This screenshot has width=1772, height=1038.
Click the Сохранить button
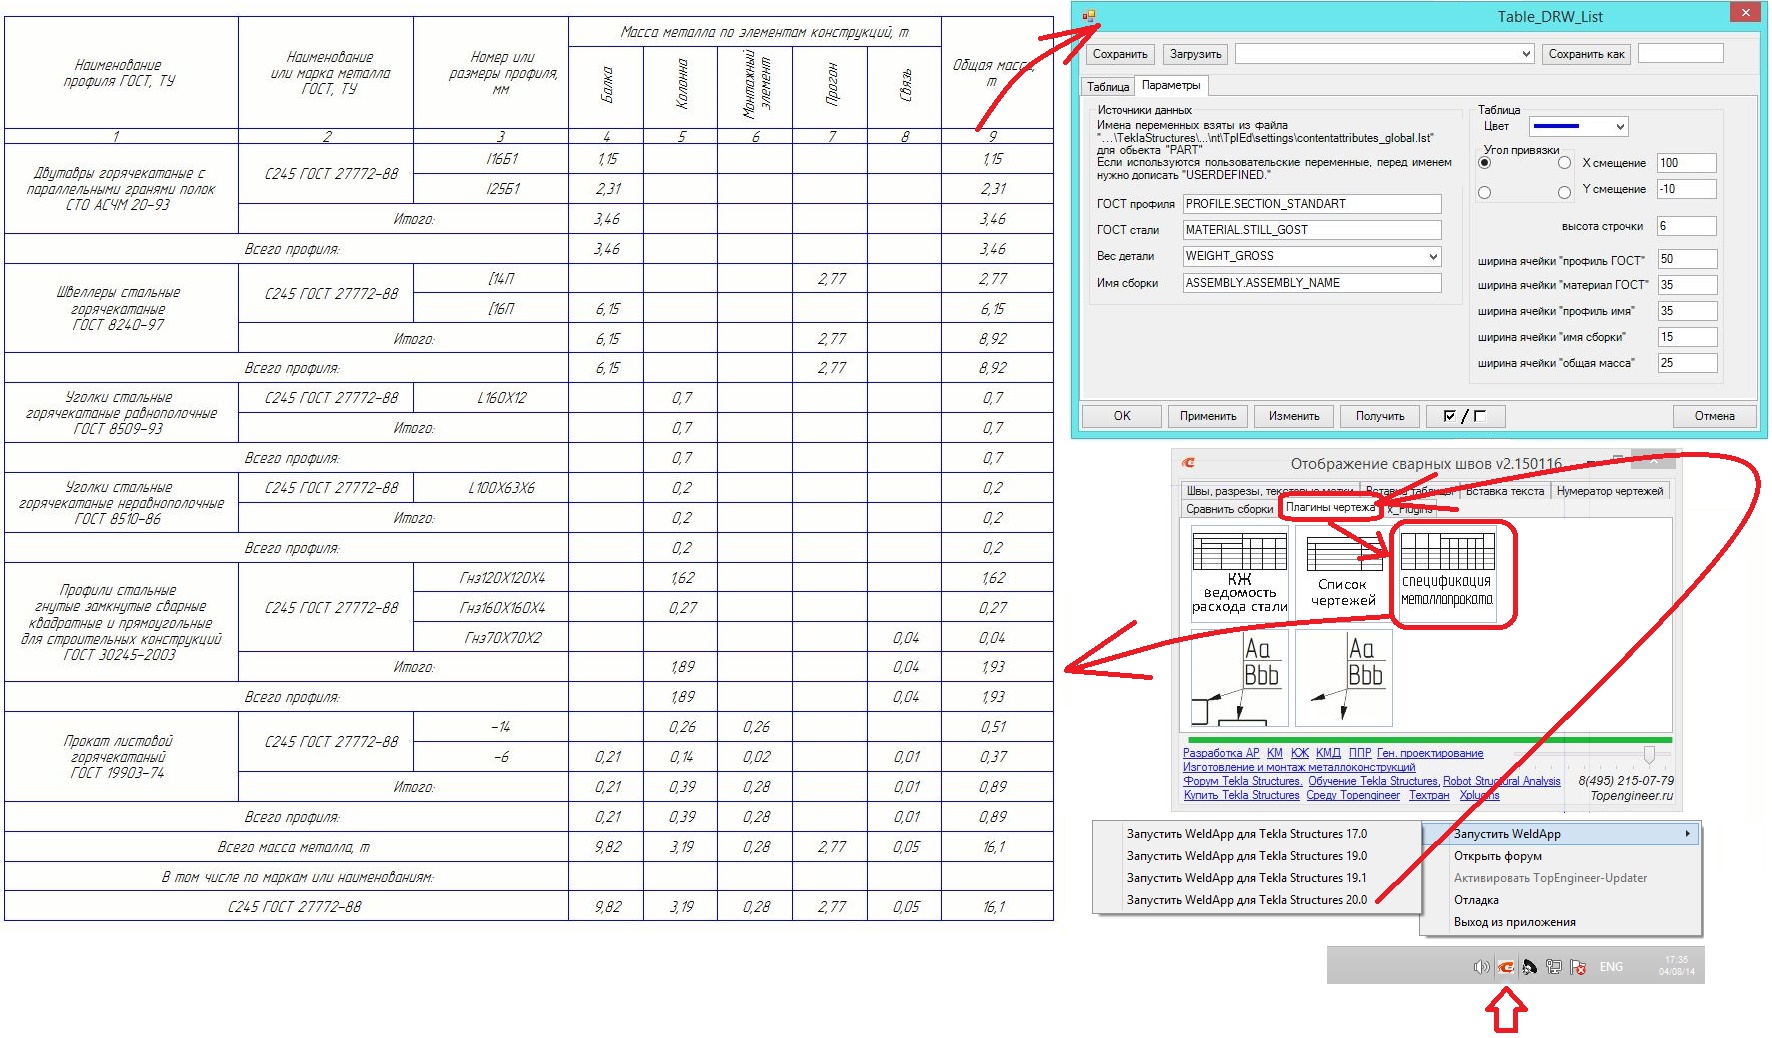tap(1120, 54)
